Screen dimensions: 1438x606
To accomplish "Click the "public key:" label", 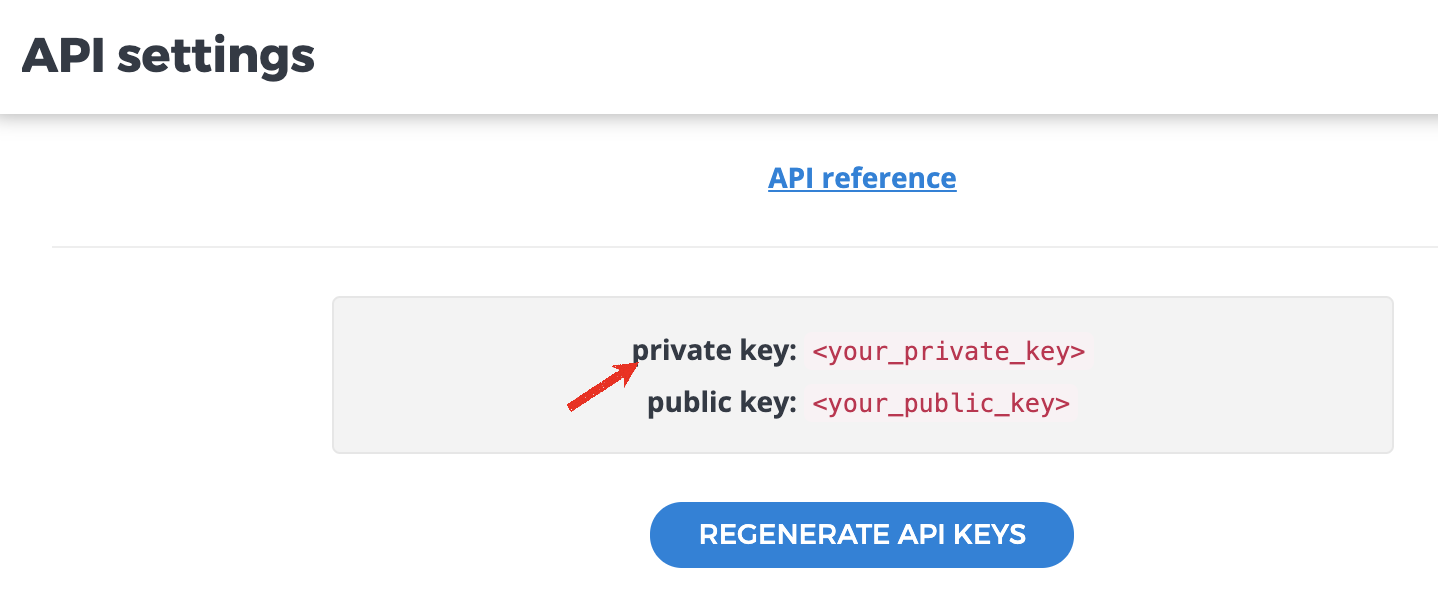I will 722,402.
